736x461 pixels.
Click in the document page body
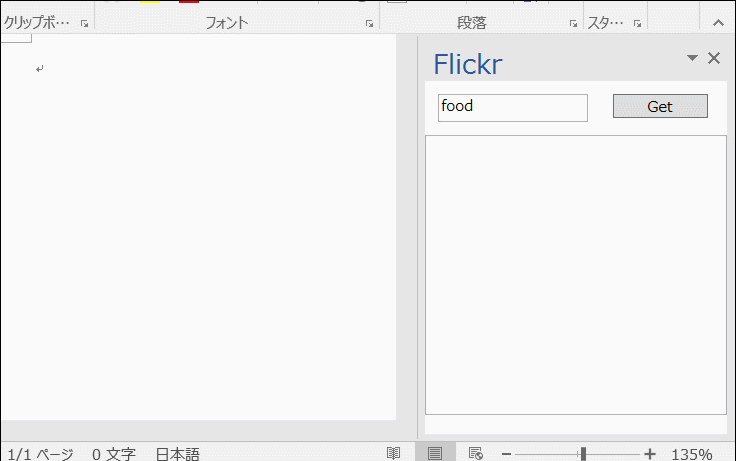point(198,225)
